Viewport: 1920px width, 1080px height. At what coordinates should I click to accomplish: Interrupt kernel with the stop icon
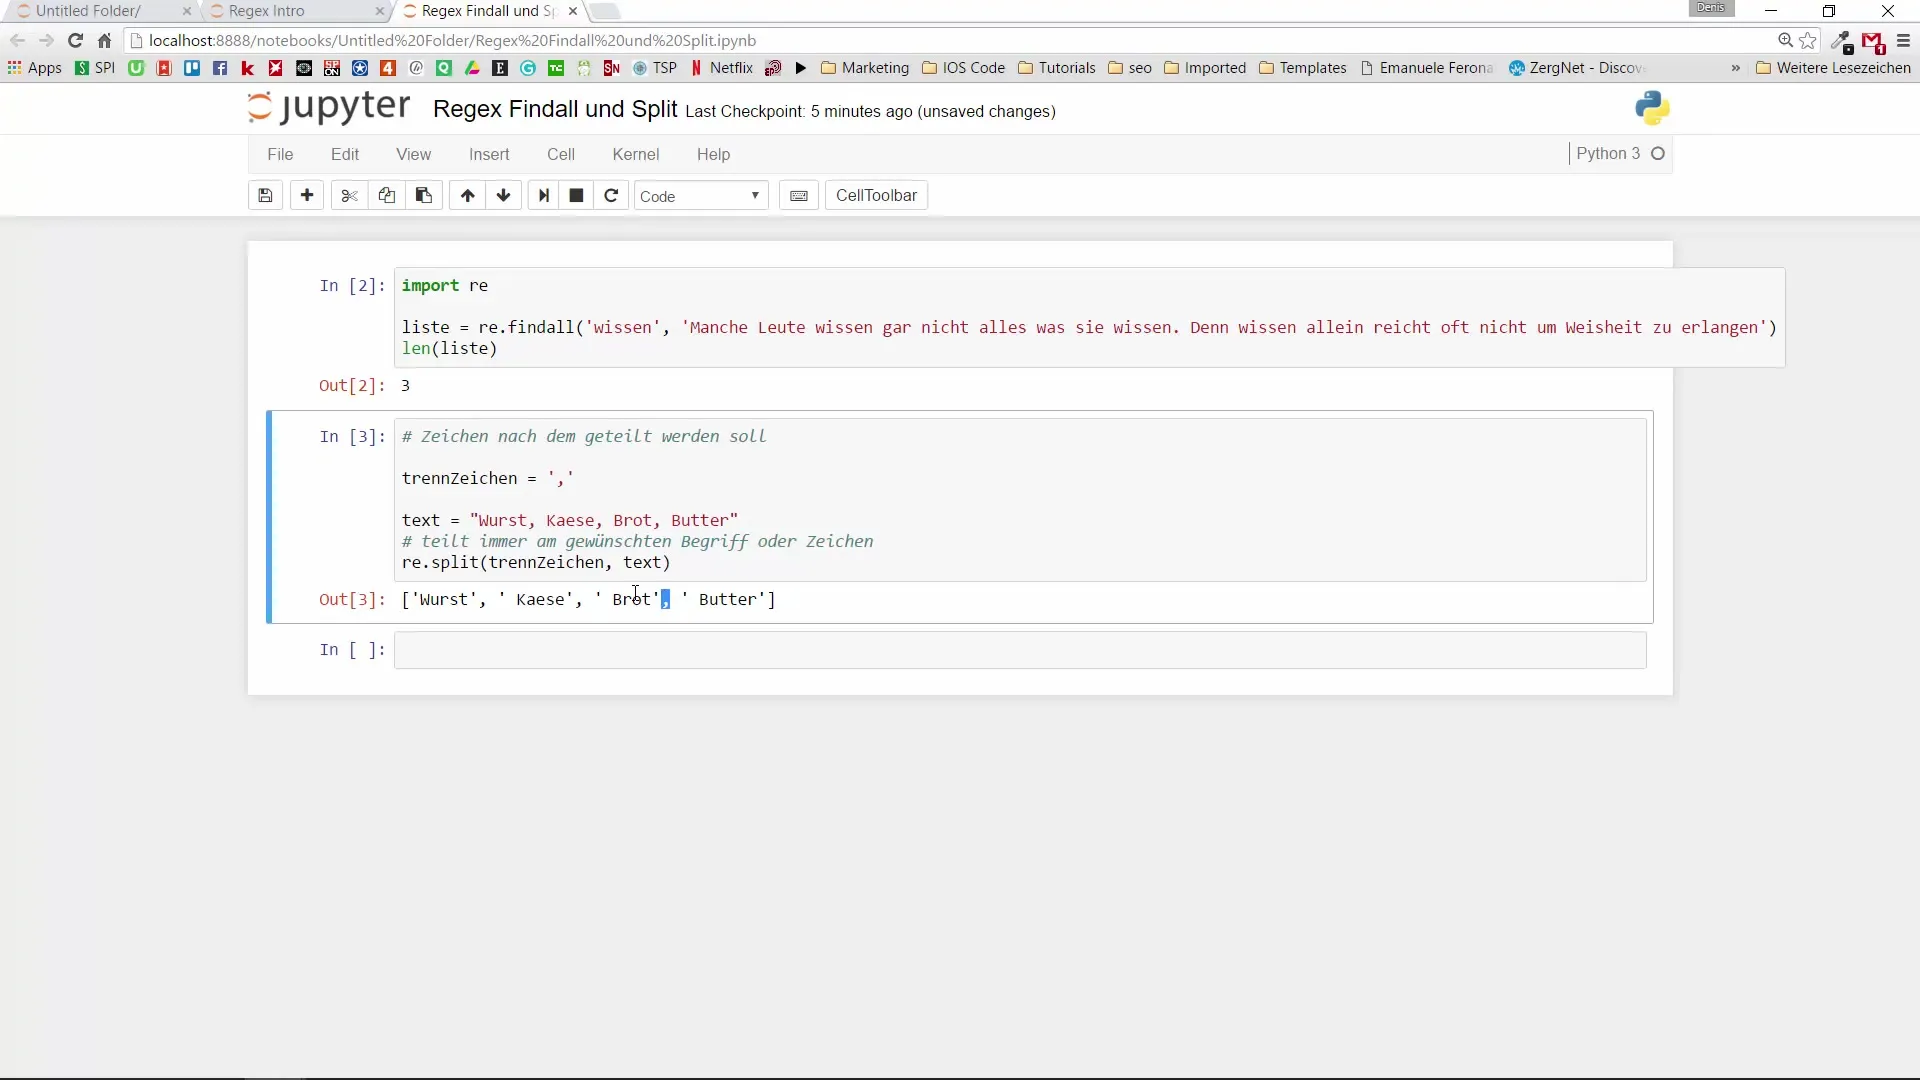click(x=576, y=196)
